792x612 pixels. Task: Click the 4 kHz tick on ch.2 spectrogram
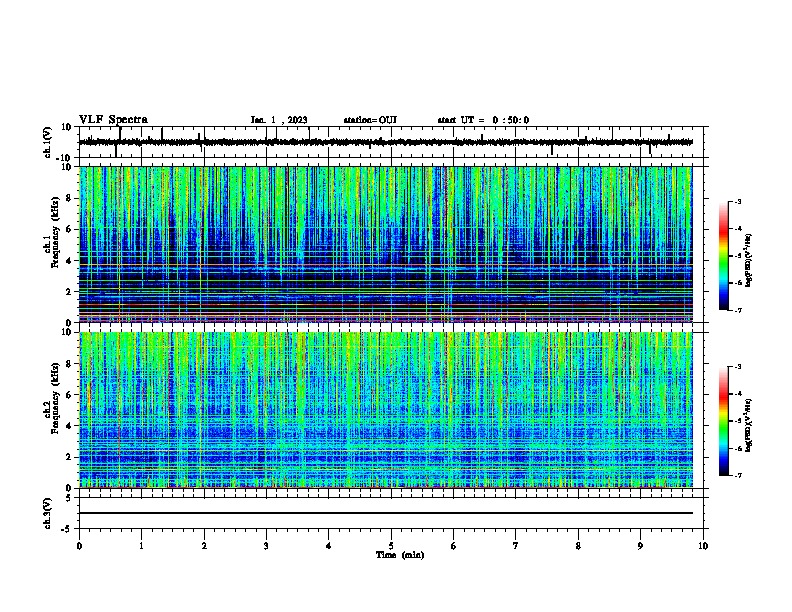pyautogui.click(x=69, y=426)
